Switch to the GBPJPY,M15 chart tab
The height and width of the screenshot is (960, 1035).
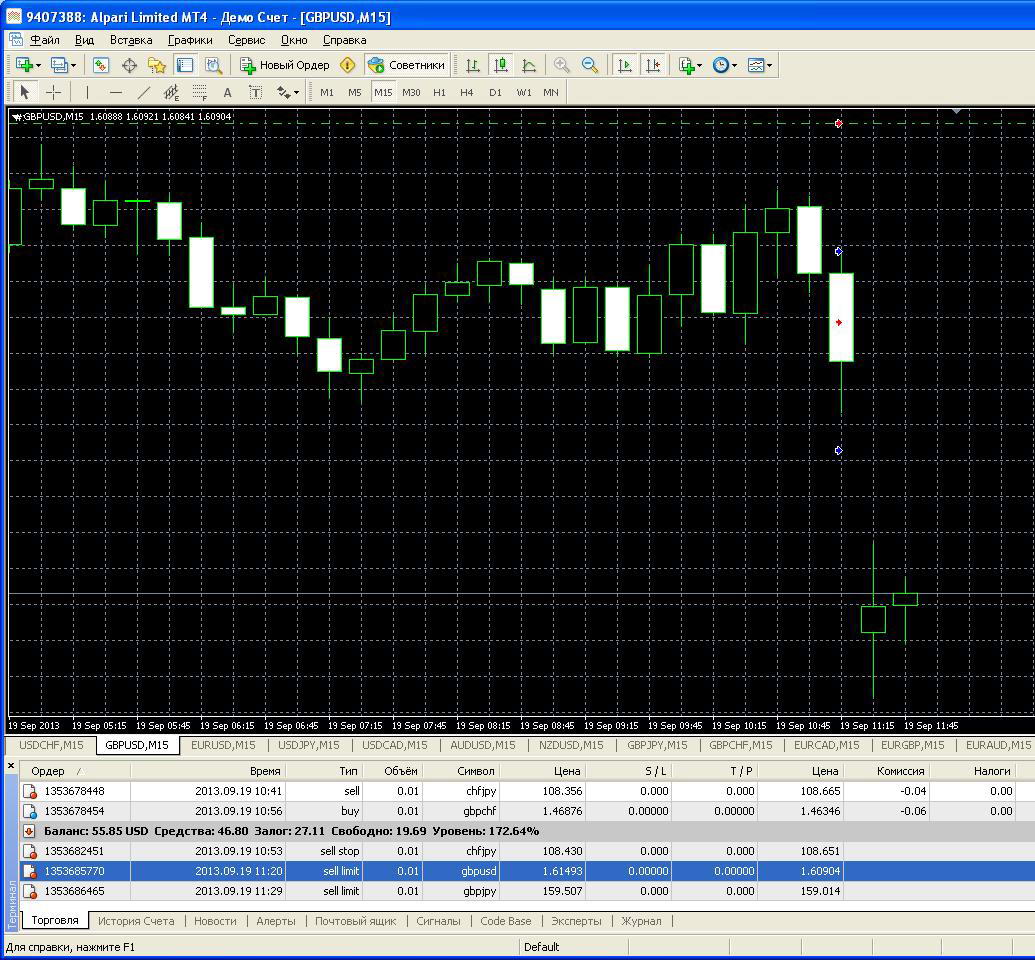tap(657, 745)
